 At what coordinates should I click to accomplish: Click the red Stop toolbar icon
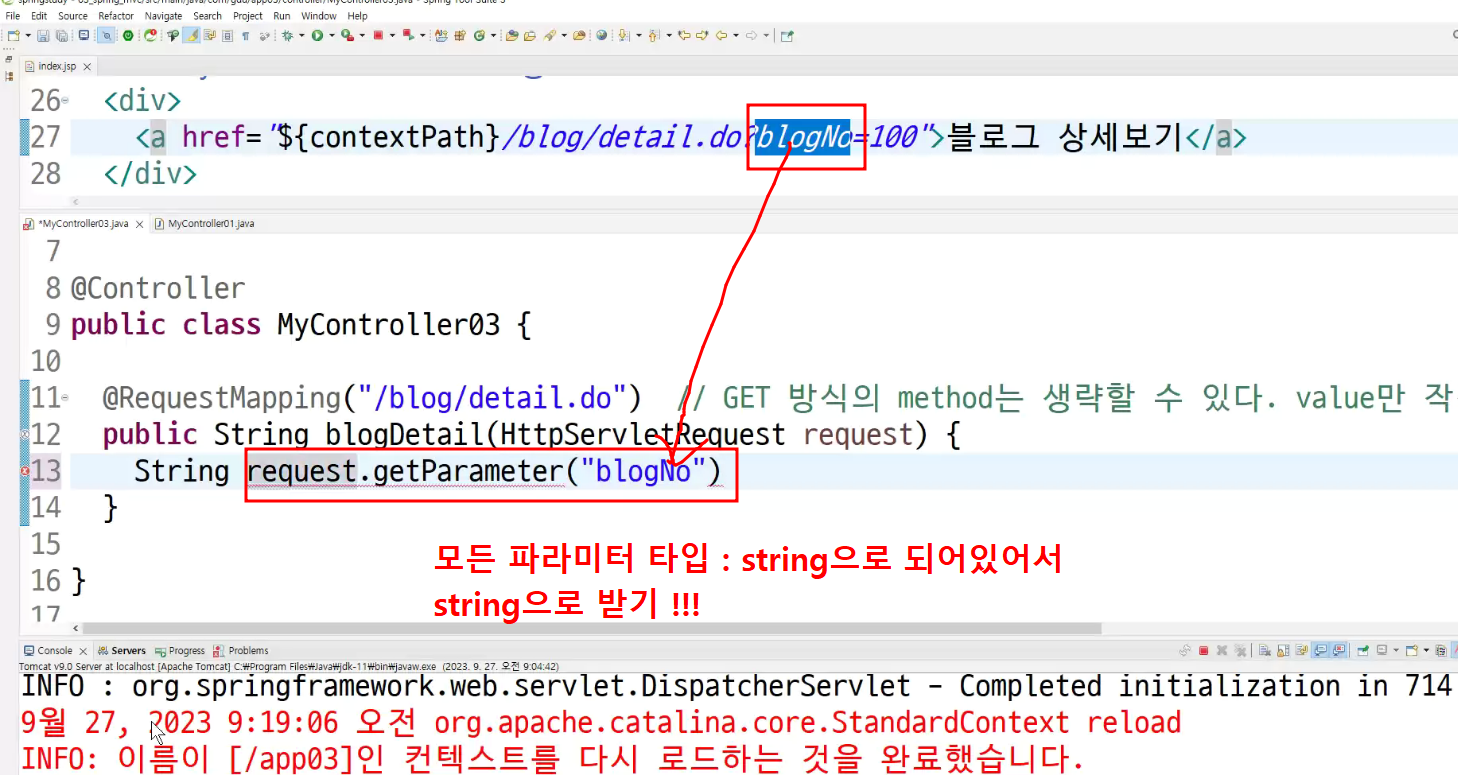(x=377, y=35)
